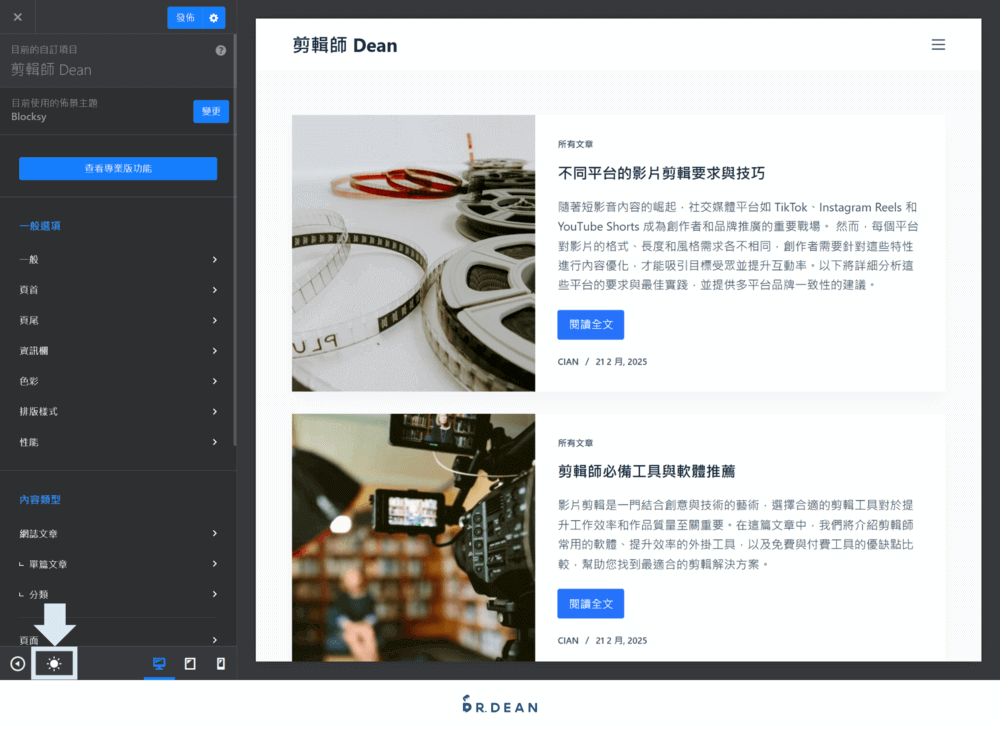
Task: Expand the 分類 content section
Action: 117,593
